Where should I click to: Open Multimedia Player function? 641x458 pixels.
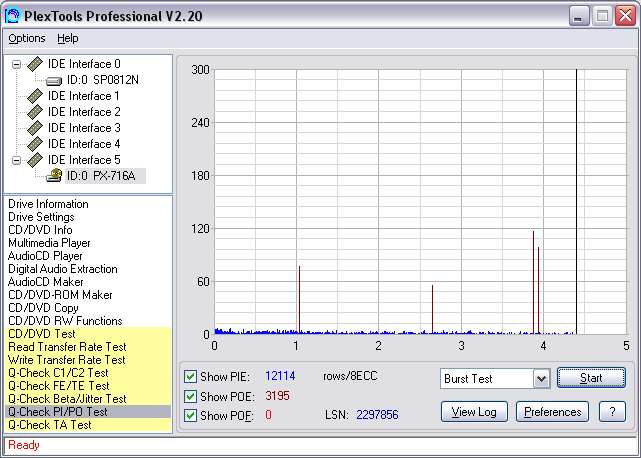click(49, 243)
